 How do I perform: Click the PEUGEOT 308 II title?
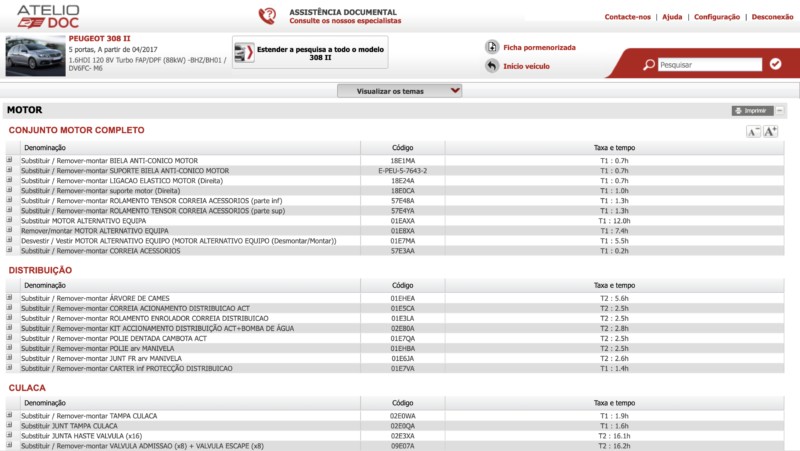[99, 38]
